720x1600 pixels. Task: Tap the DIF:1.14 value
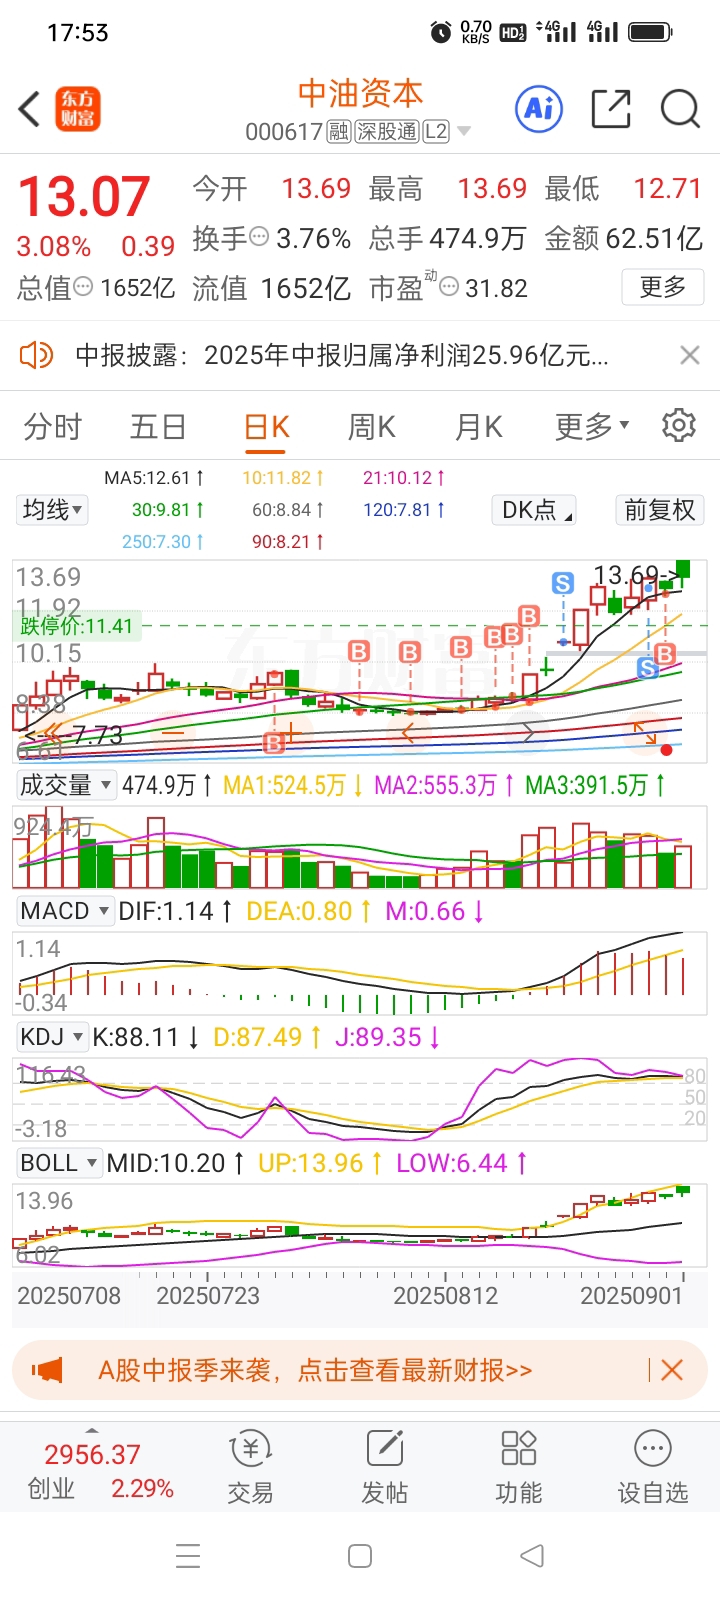coord(175,911)
